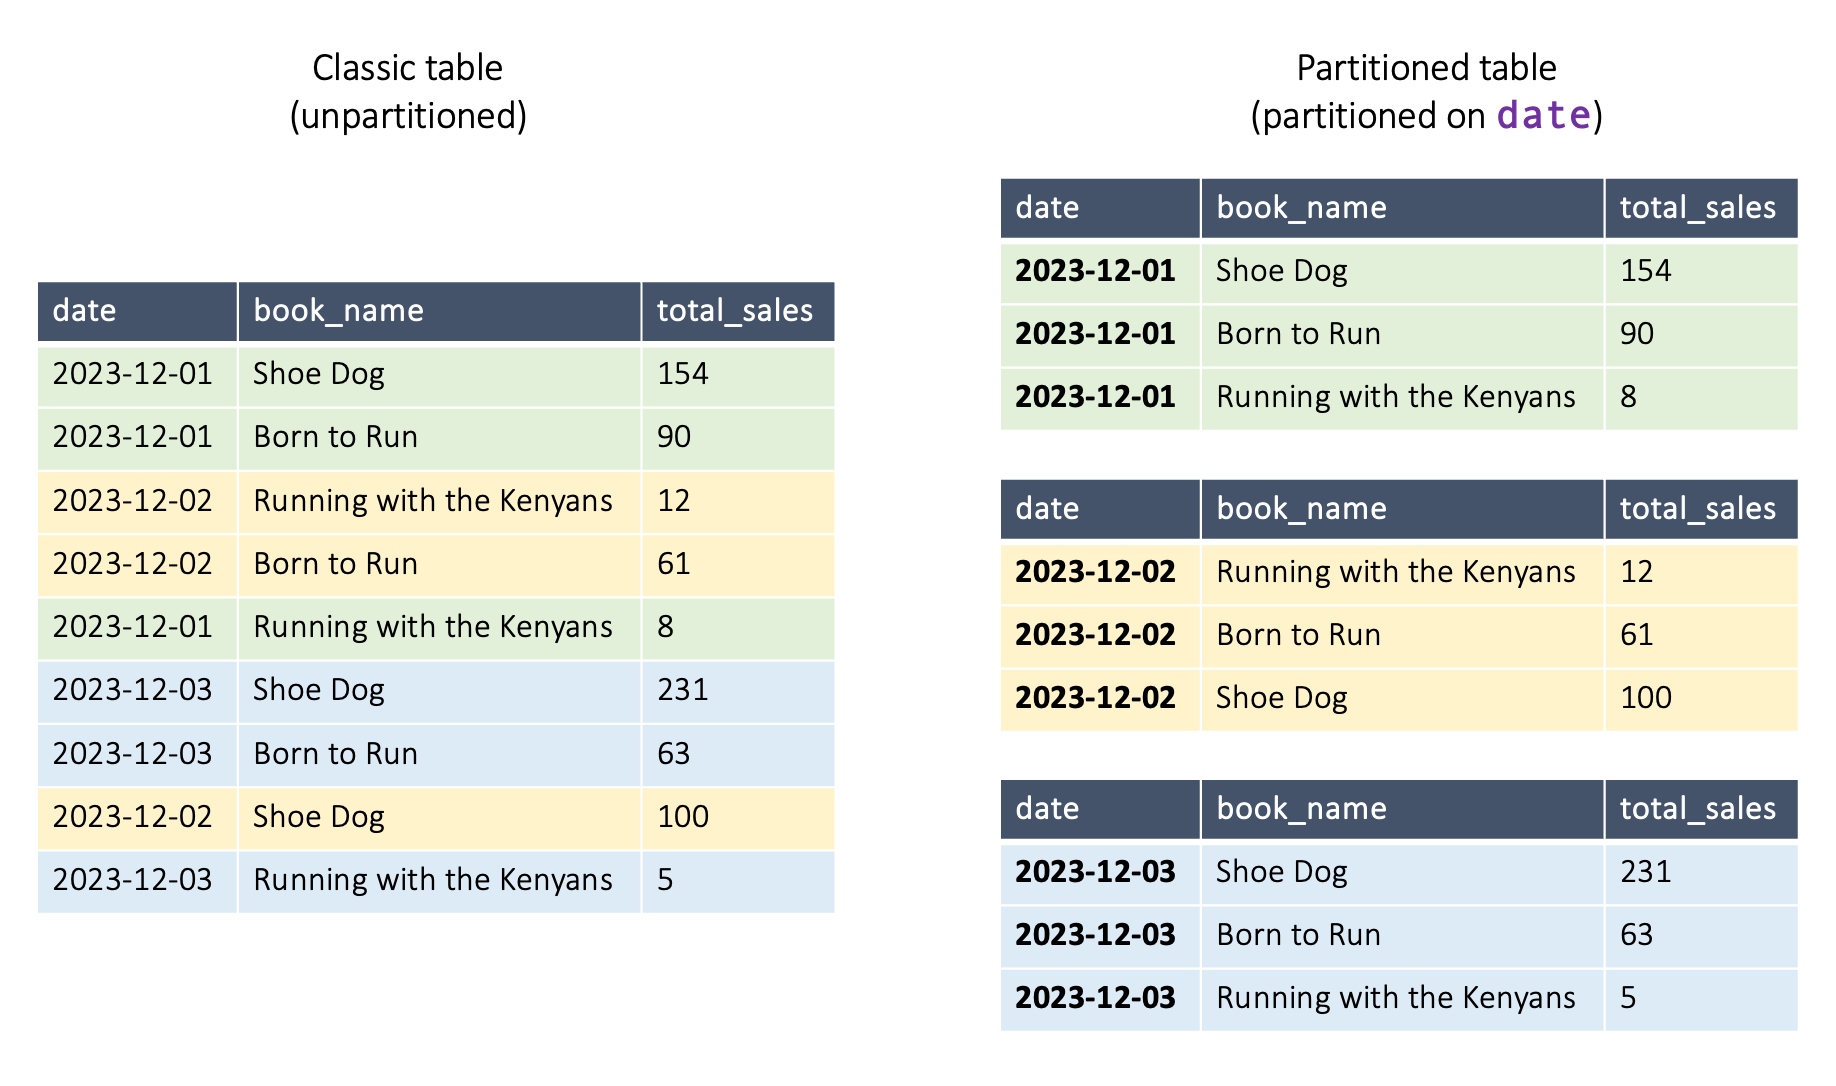Click 'book_name' header of second partition
Screen dimensions: 1836x1086
point(1403,509)
